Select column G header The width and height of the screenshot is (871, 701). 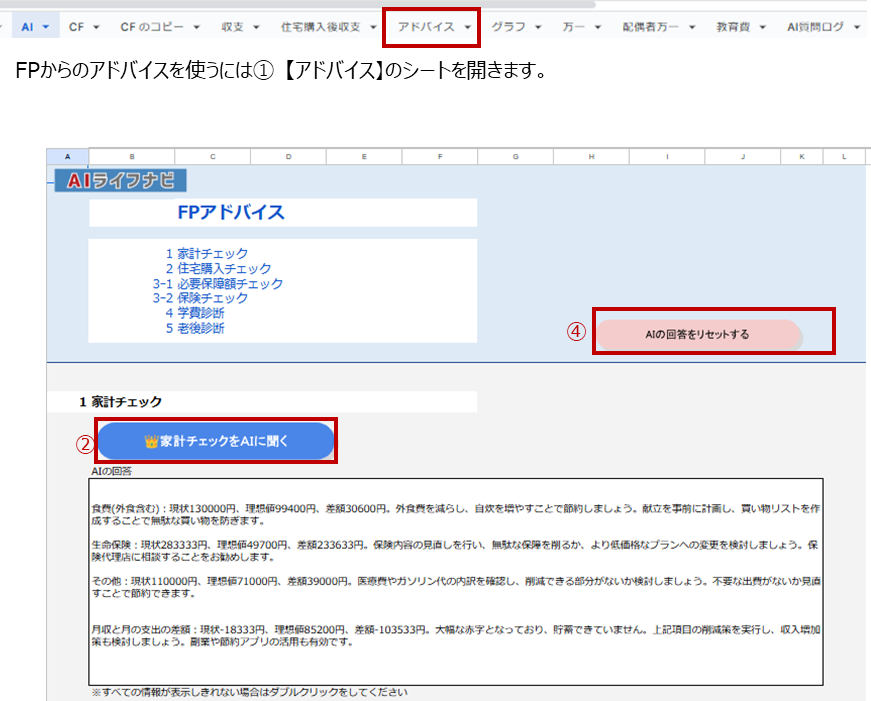(x=515, y=157)
